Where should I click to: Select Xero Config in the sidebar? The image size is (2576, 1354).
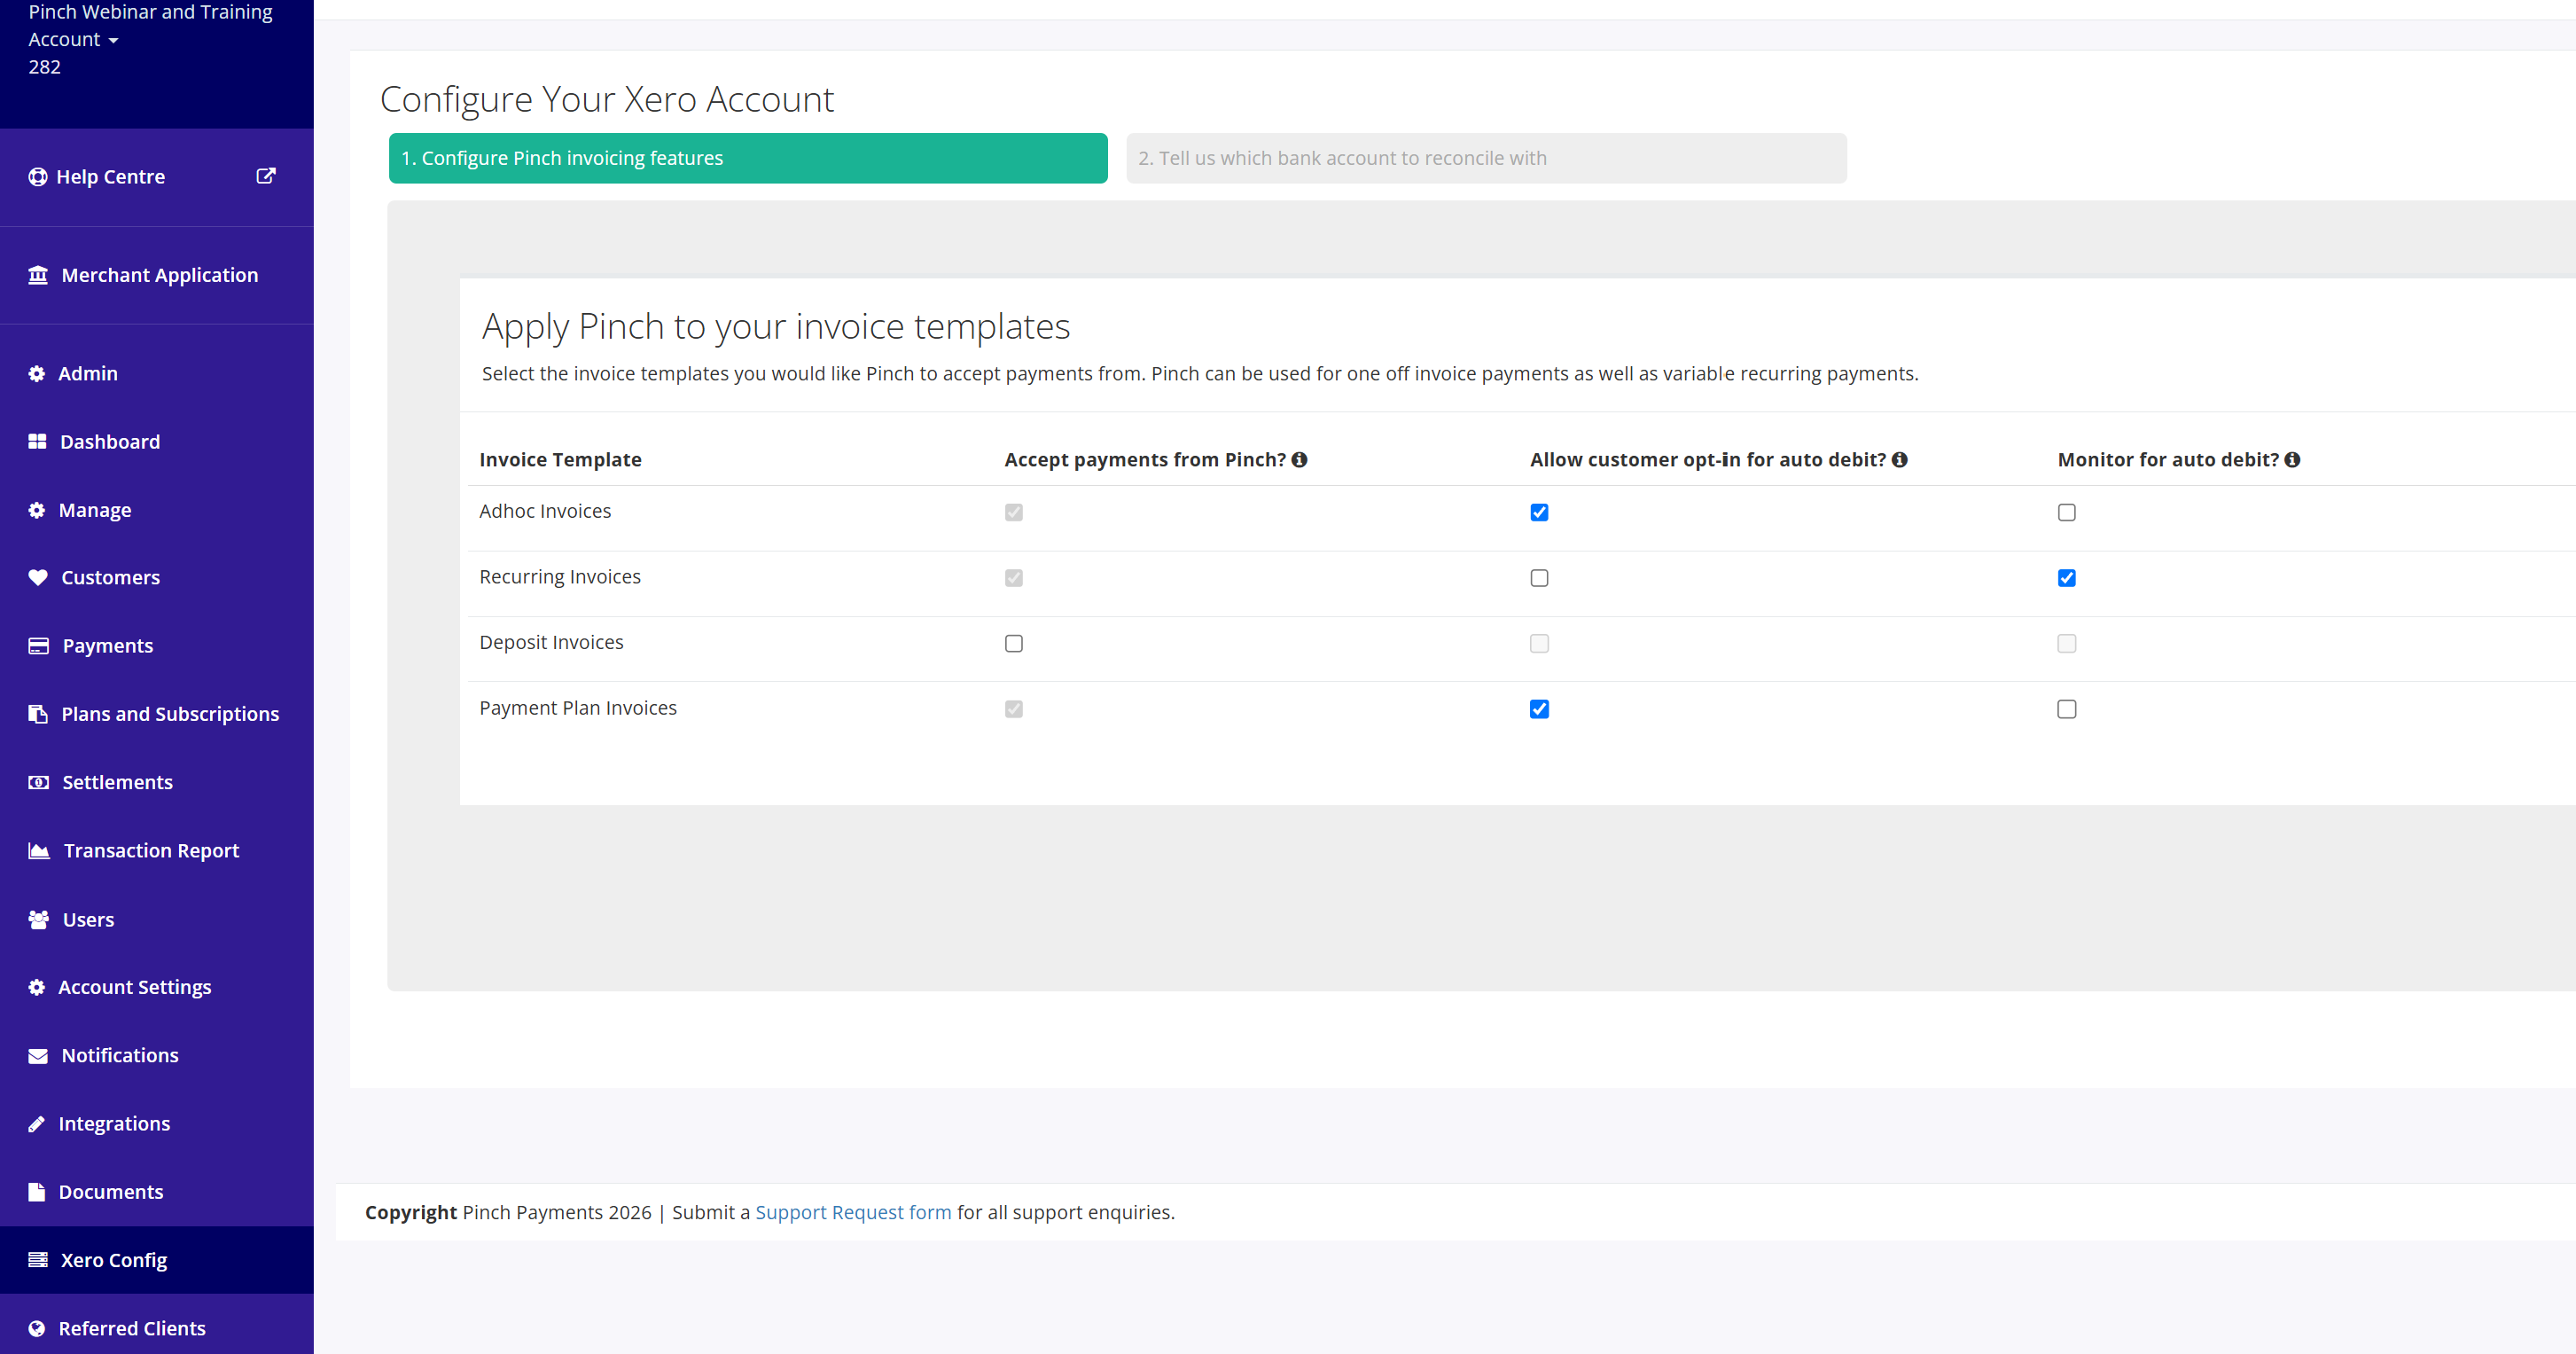tap(157, 1260)
